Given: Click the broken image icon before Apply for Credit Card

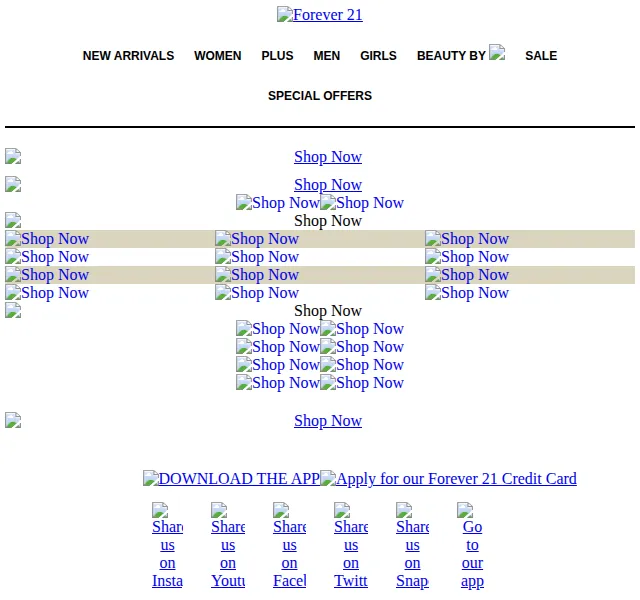Looking at the screenshot, I should point(328,478).
